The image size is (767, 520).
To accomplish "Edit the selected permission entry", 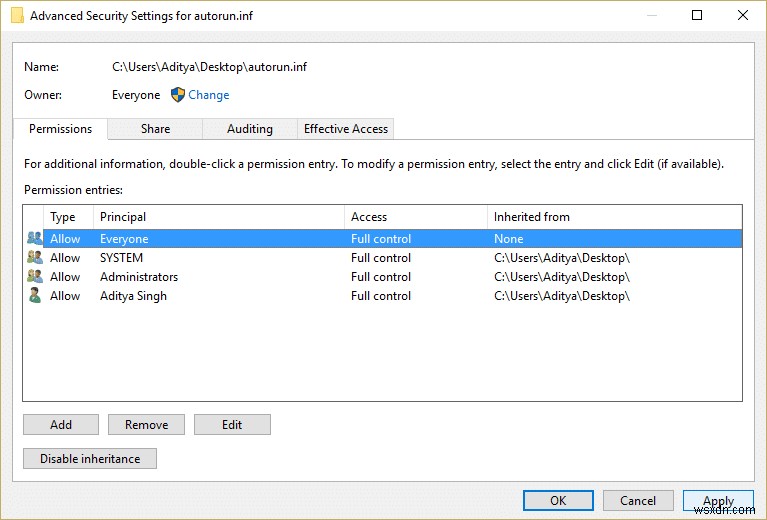I will [232, 425].
